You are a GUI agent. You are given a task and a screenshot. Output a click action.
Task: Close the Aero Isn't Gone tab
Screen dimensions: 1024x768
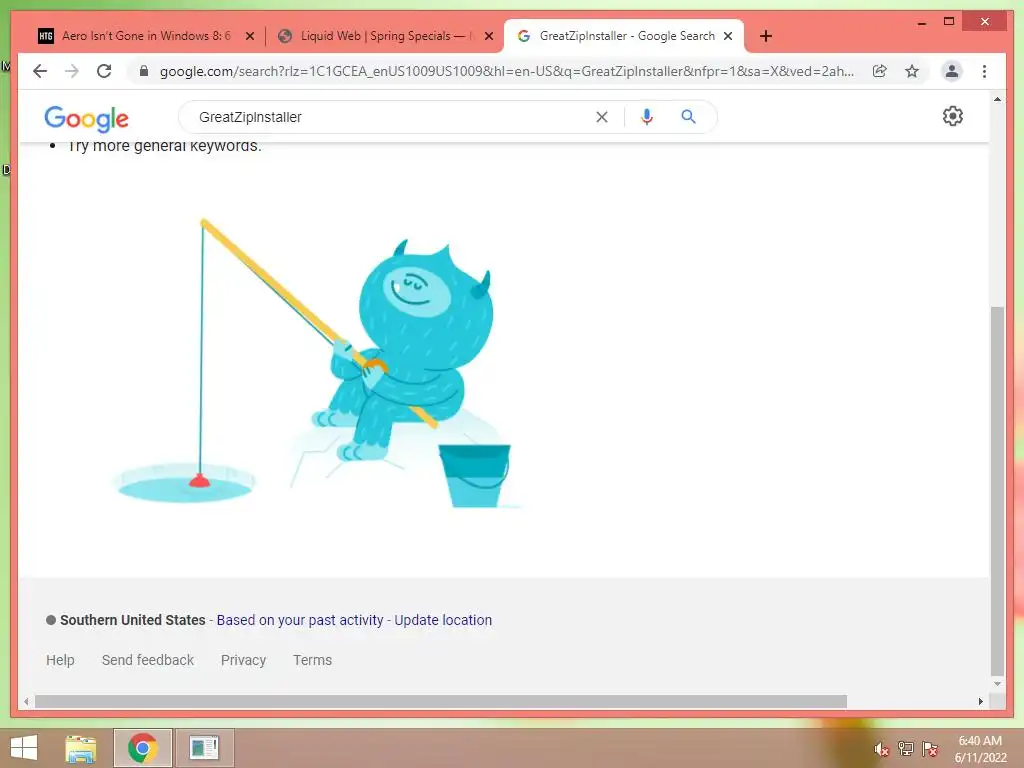(x=249, y=36)
